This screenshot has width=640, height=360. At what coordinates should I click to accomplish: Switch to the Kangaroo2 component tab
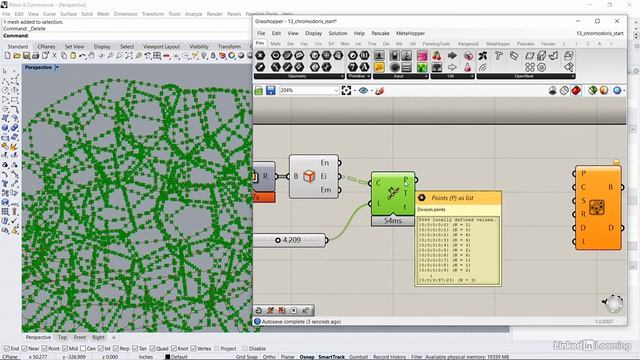coord(468,44)
